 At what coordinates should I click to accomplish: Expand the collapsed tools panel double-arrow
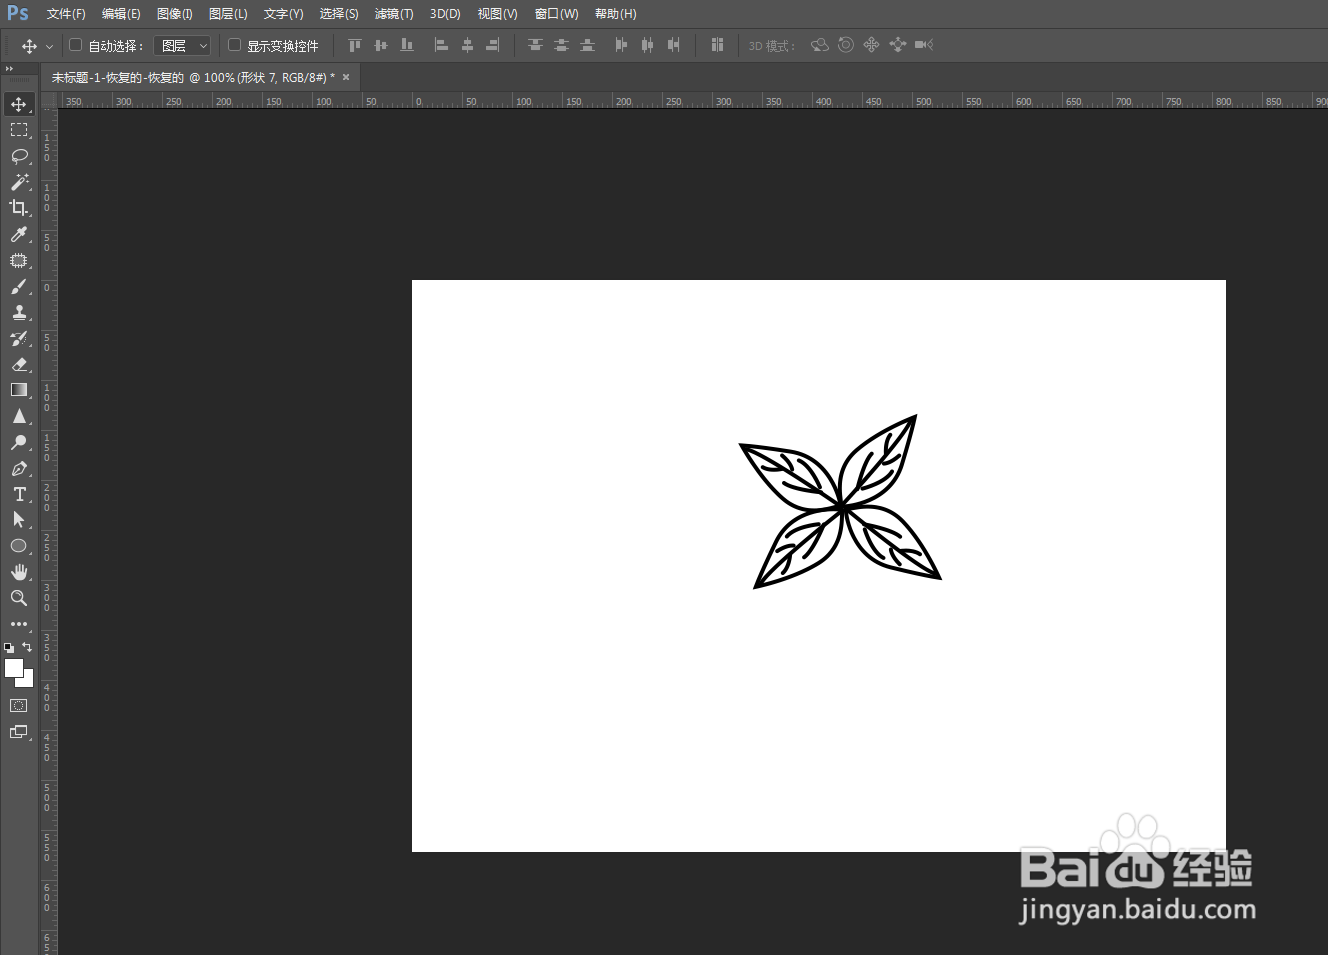9,69
